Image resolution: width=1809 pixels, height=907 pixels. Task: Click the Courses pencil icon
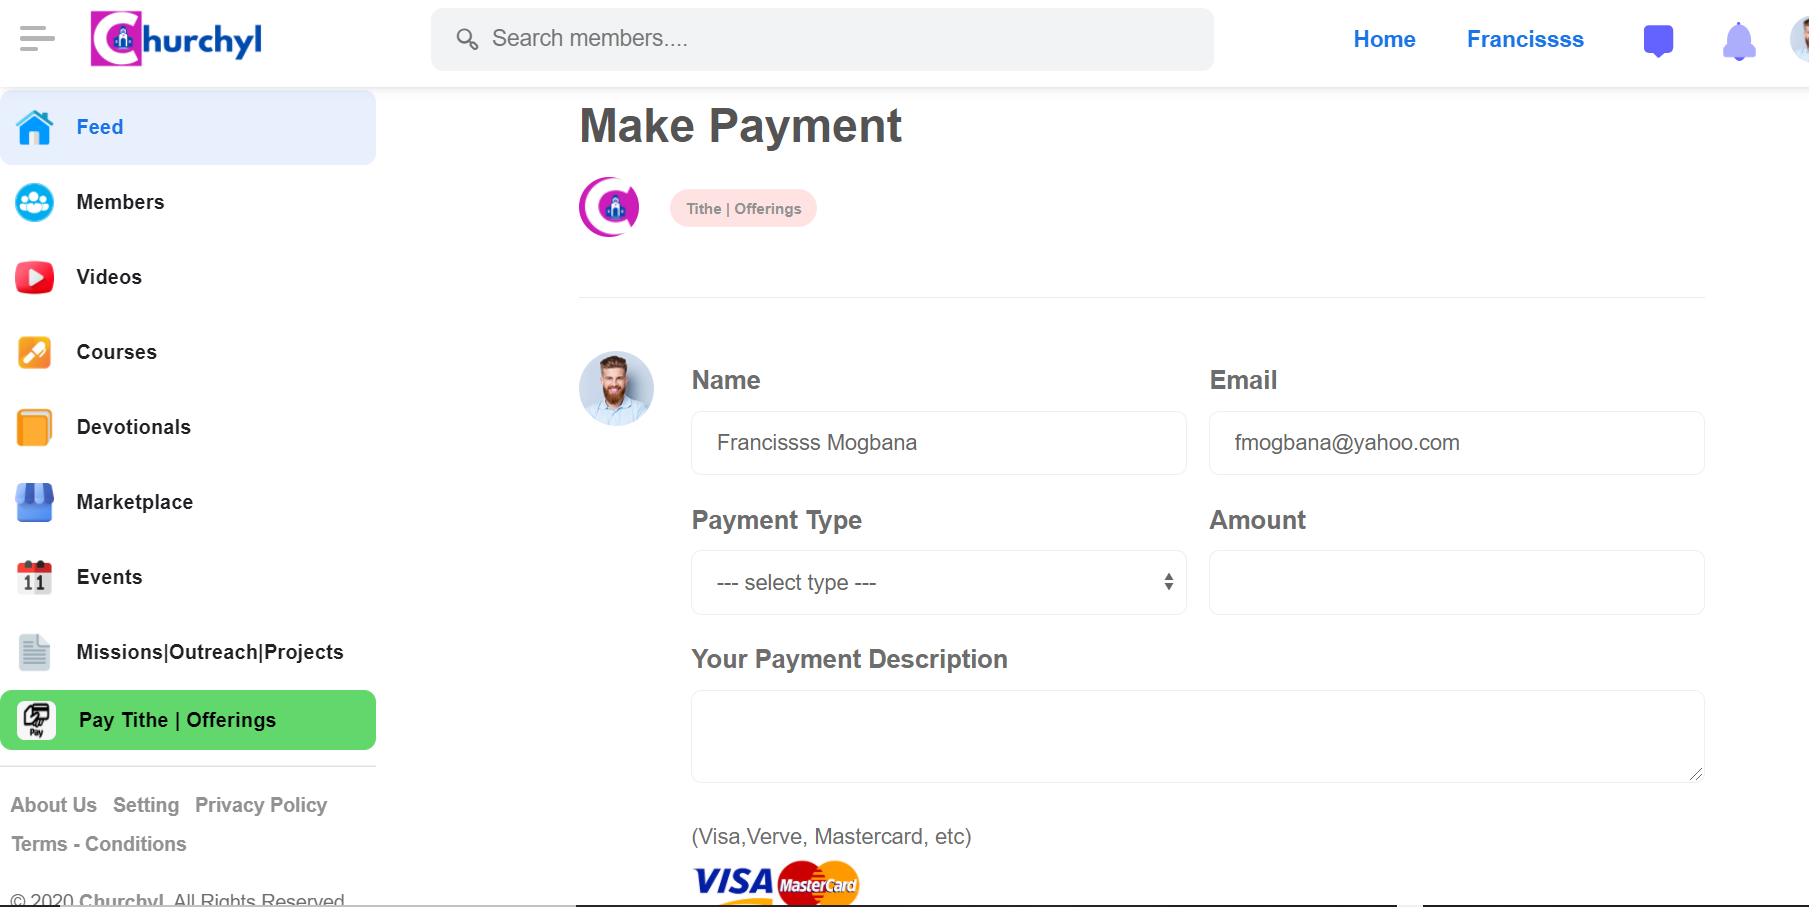[35, 352]
